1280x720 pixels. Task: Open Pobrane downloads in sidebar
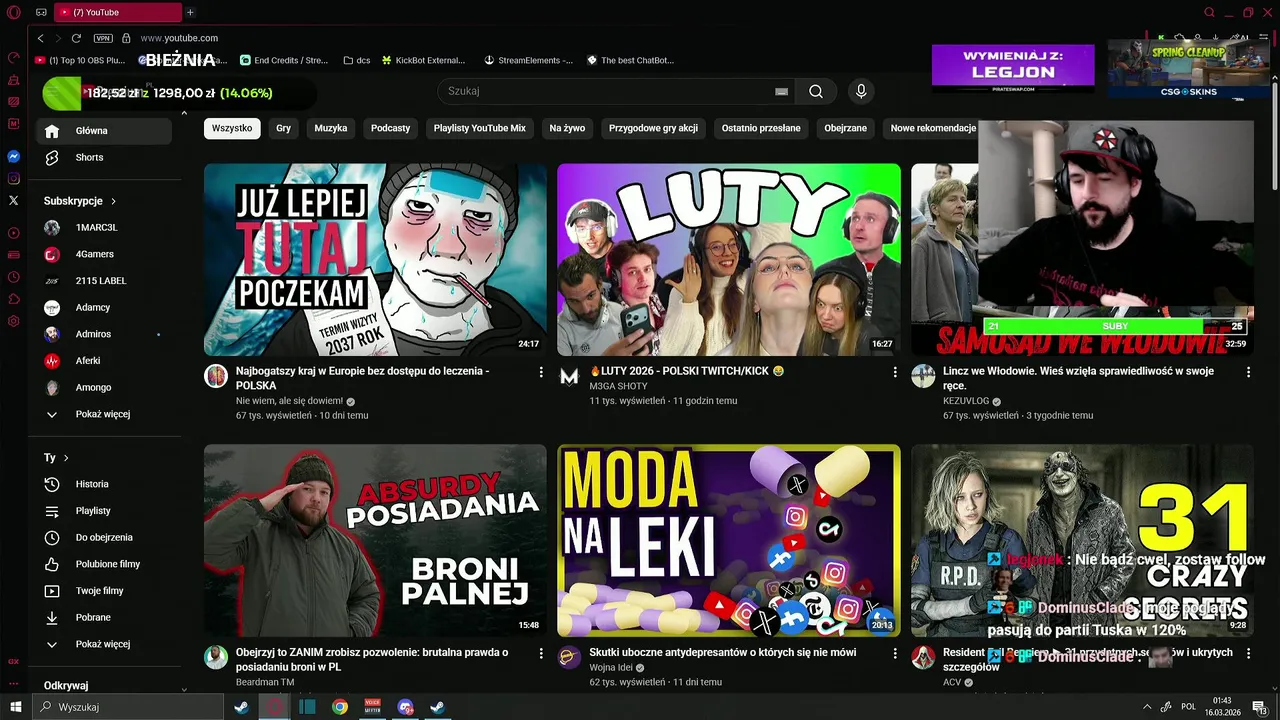pyautogui.click(x=104, y=618)
